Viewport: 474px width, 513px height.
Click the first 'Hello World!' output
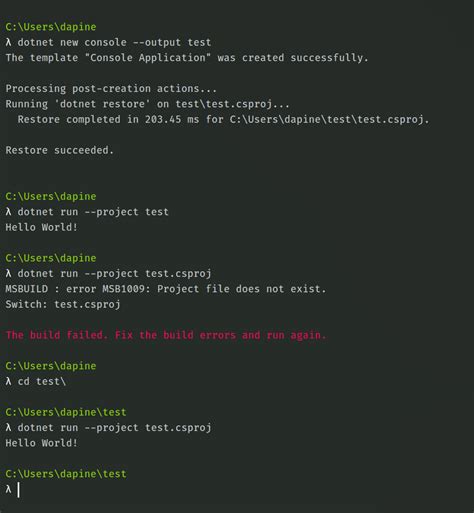[x=42, y=227]
